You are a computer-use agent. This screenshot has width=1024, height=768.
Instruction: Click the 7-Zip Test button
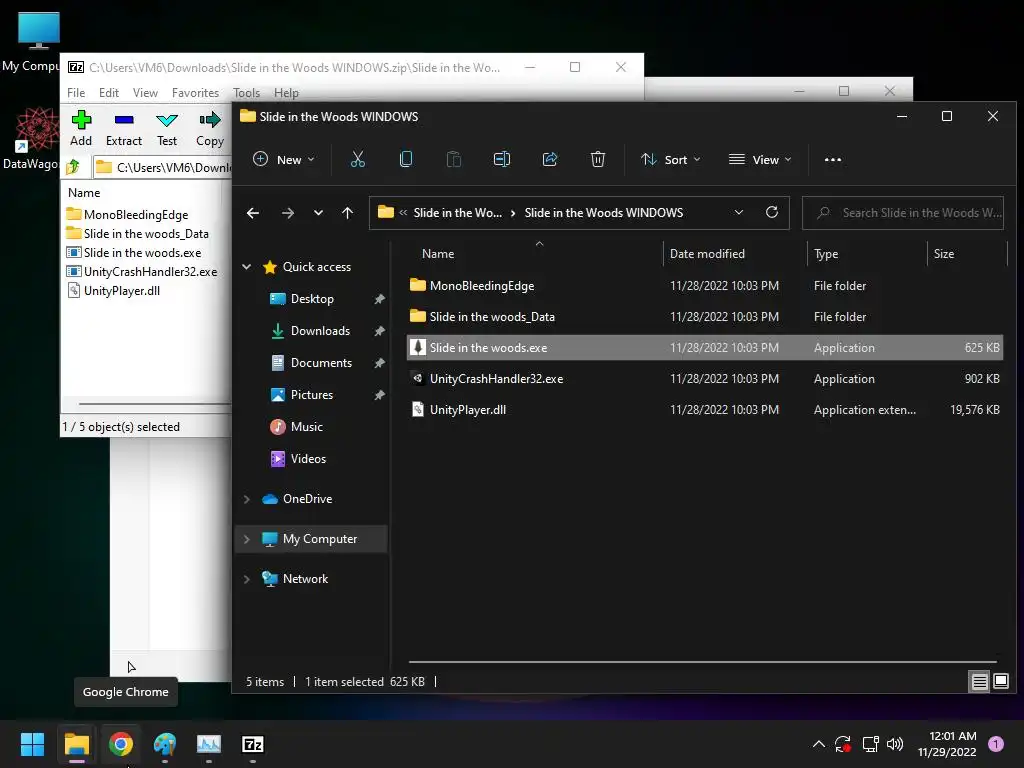pyautogui.click(x=167, y=128)
